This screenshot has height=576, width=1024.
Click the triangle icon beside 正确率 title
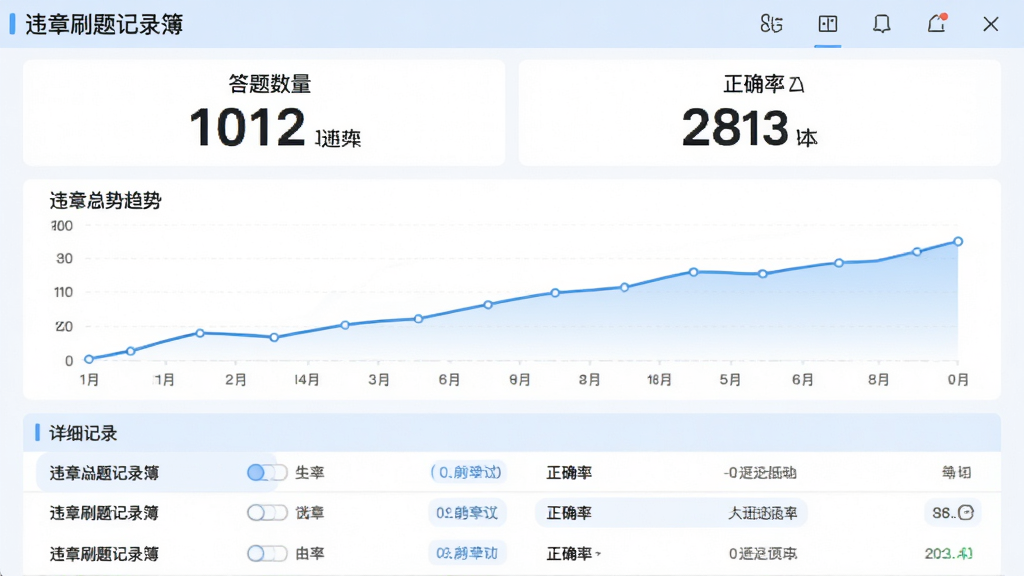pos(797,84)
